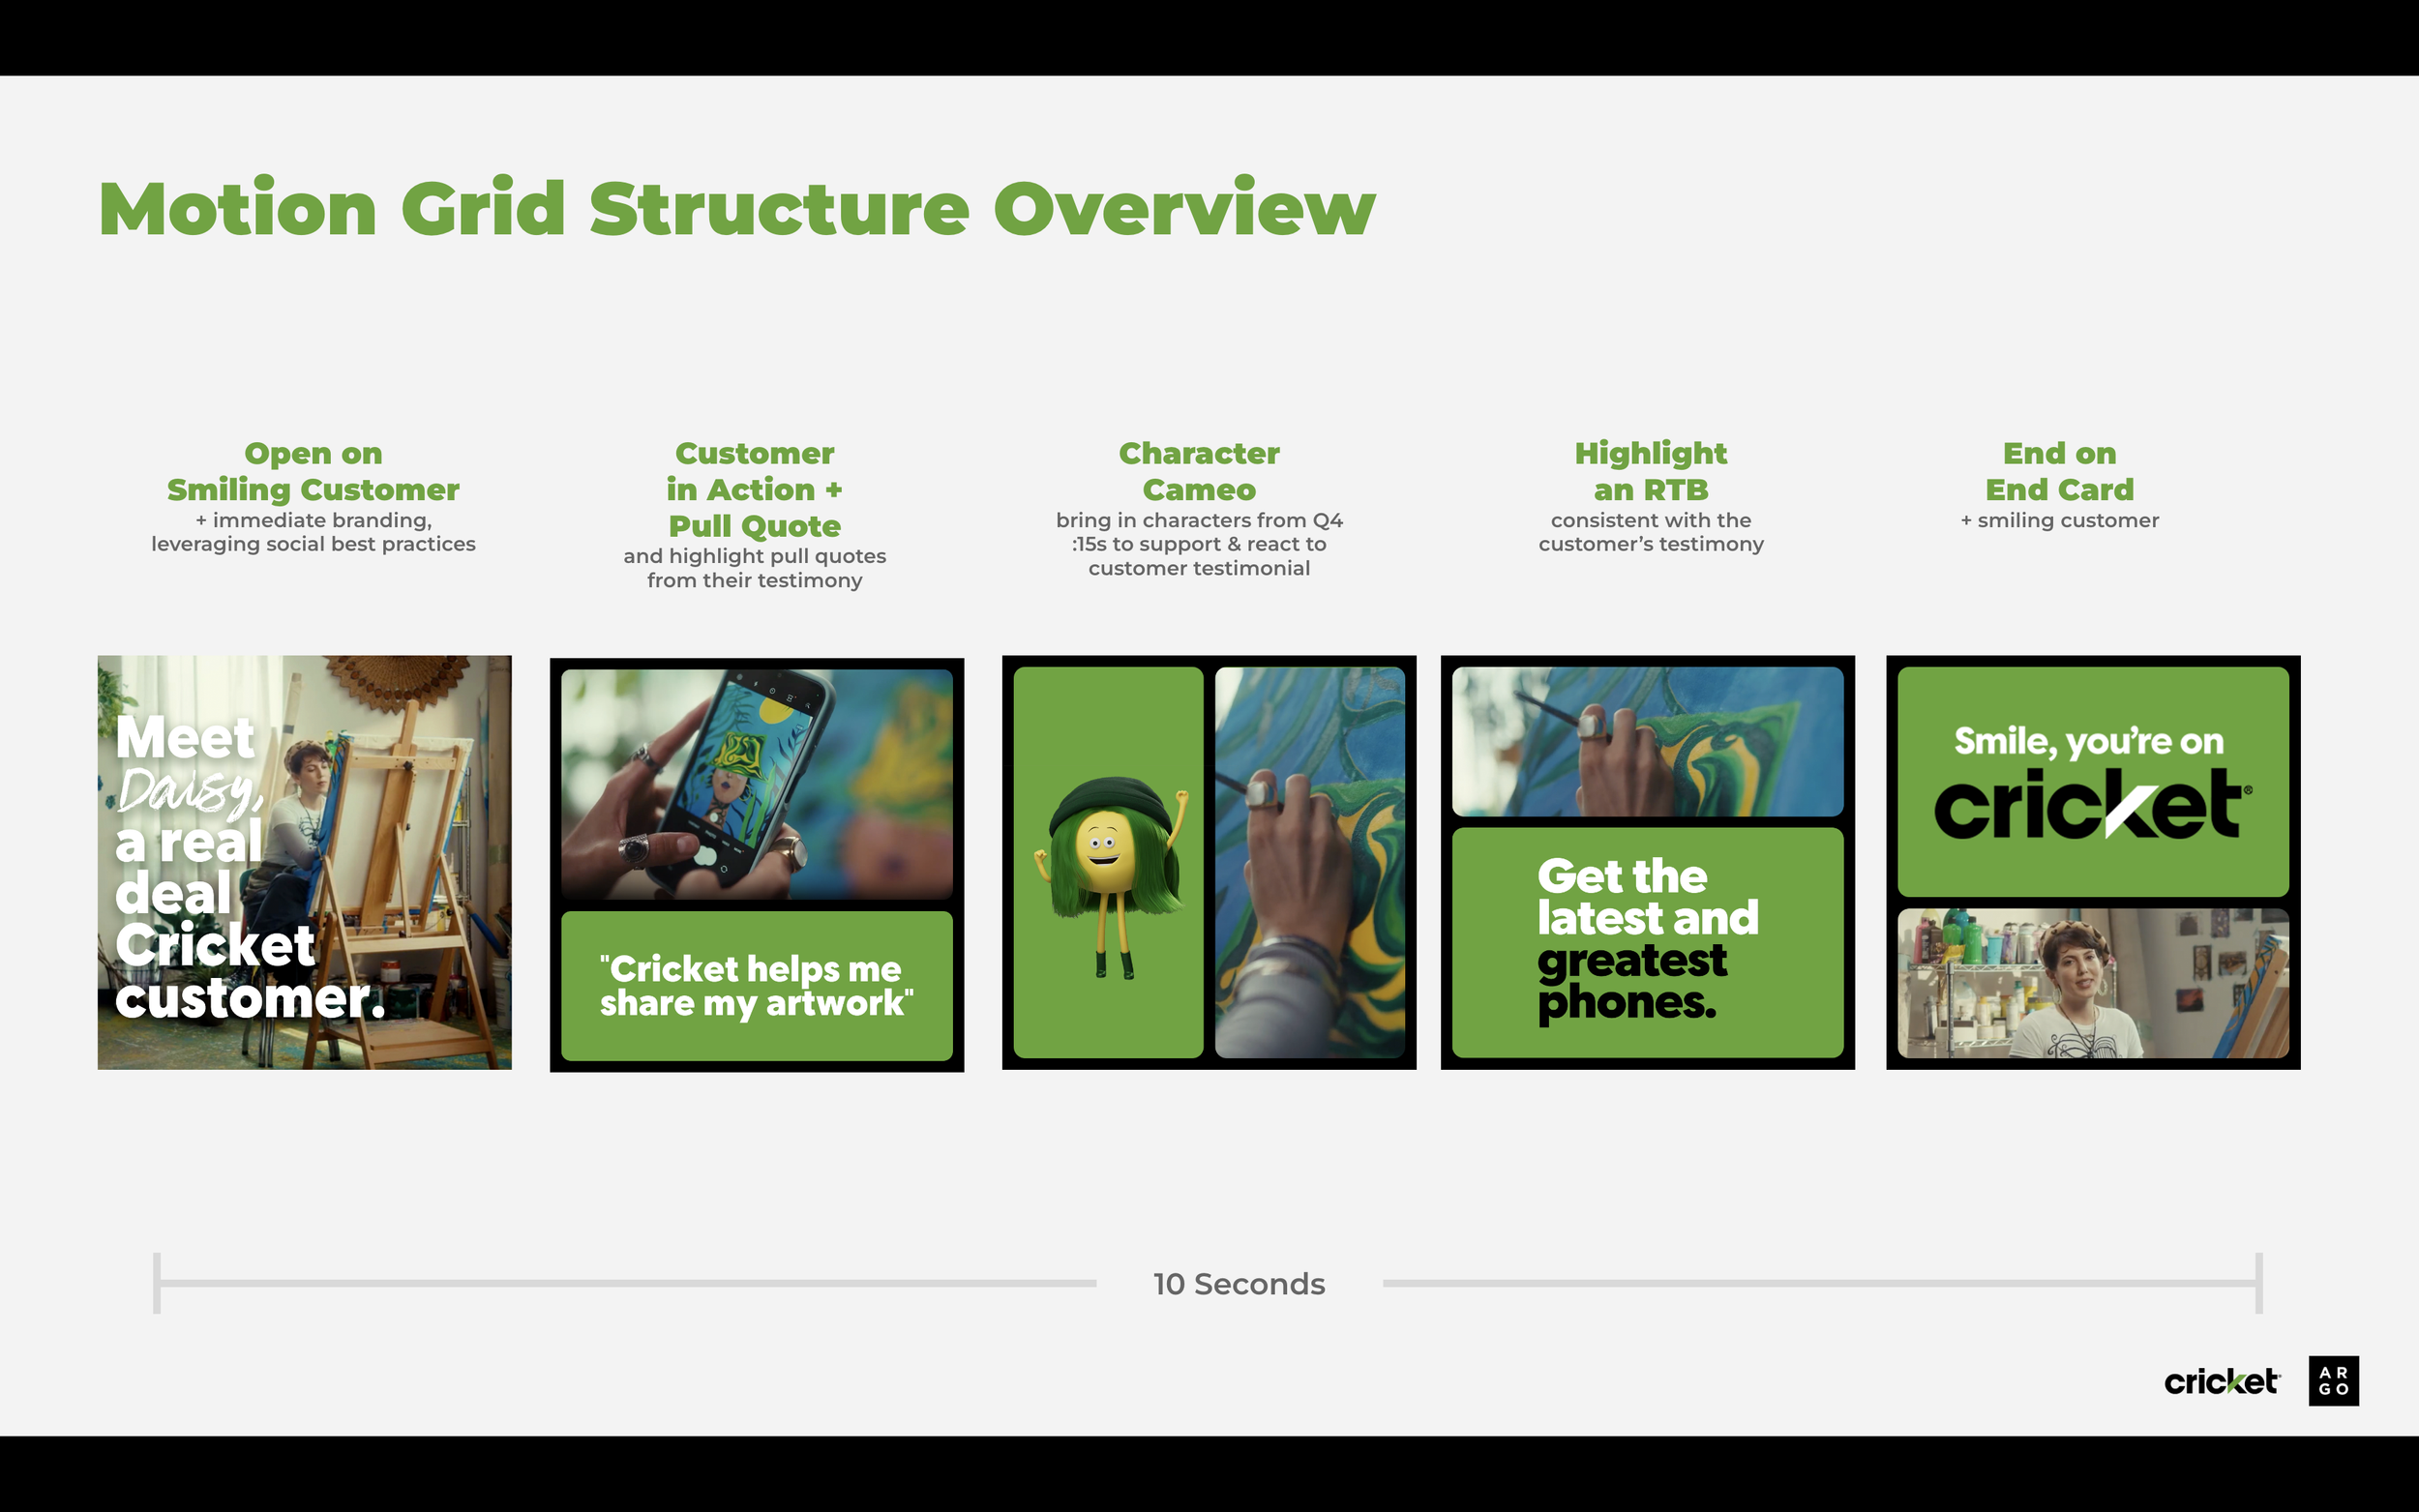This screenshot has width=2419, height=1512.
Task: Click the 'Character Cameo' heading
Action: [1198, 471]
